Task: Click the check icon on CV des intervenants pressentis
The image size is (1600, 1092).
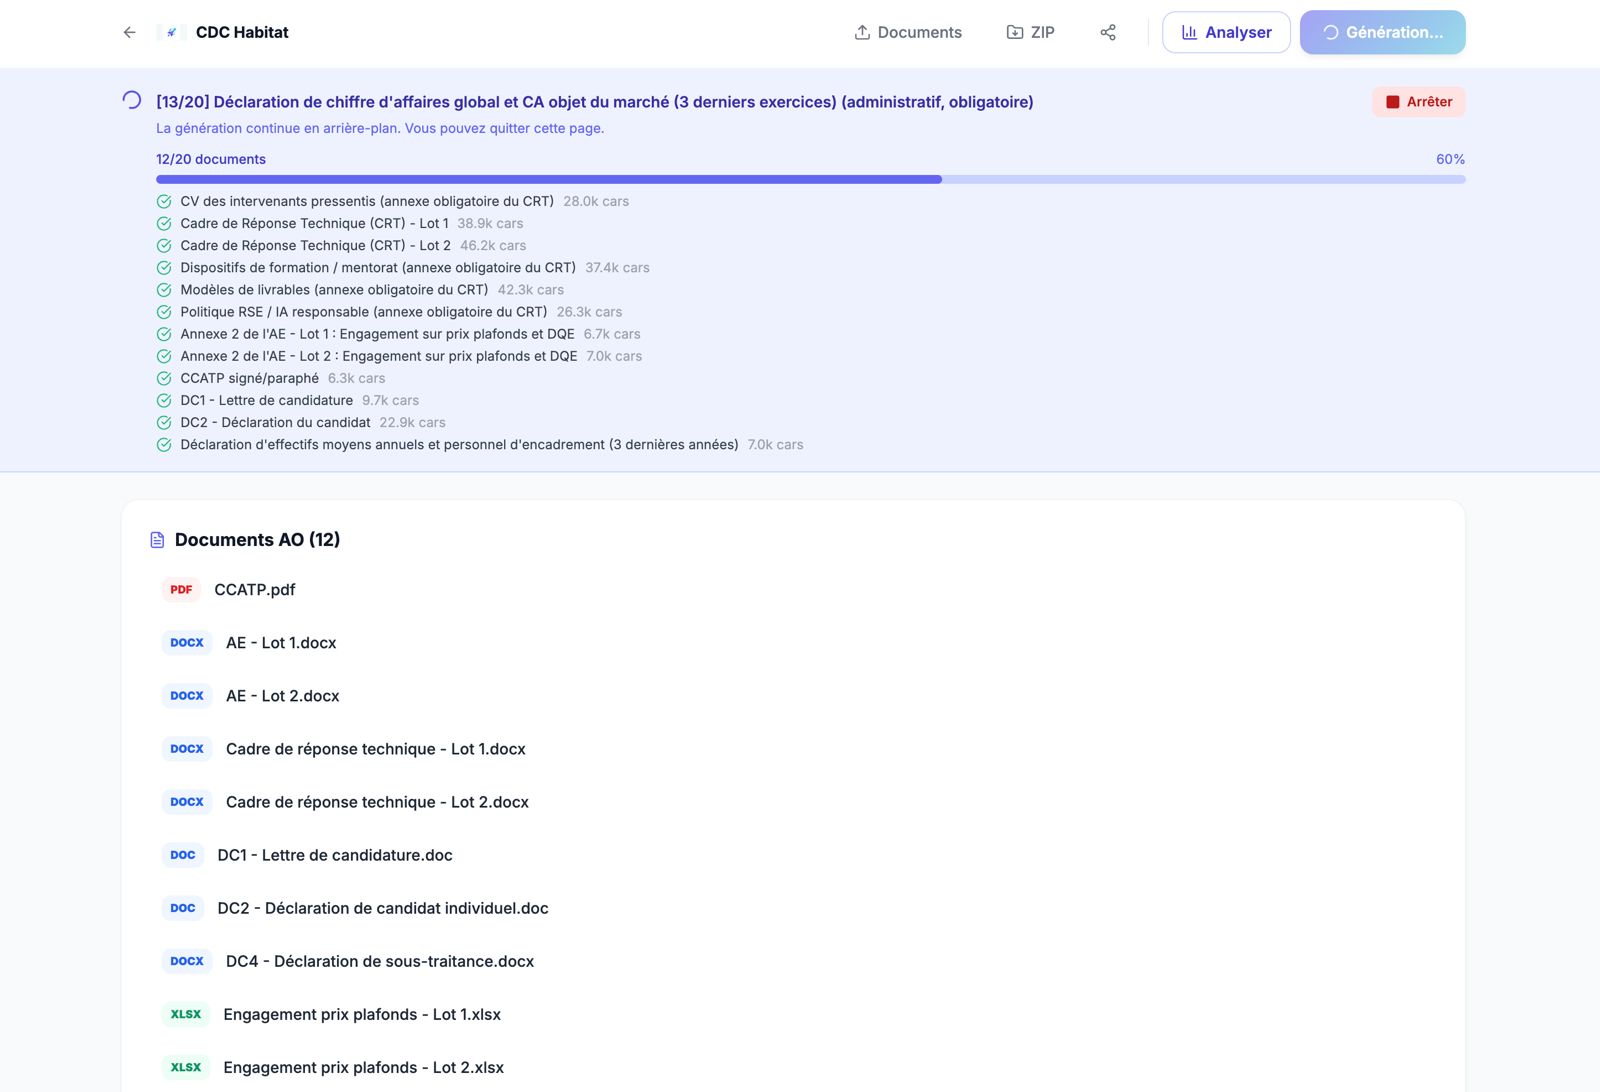Action: tap(164, 201)
